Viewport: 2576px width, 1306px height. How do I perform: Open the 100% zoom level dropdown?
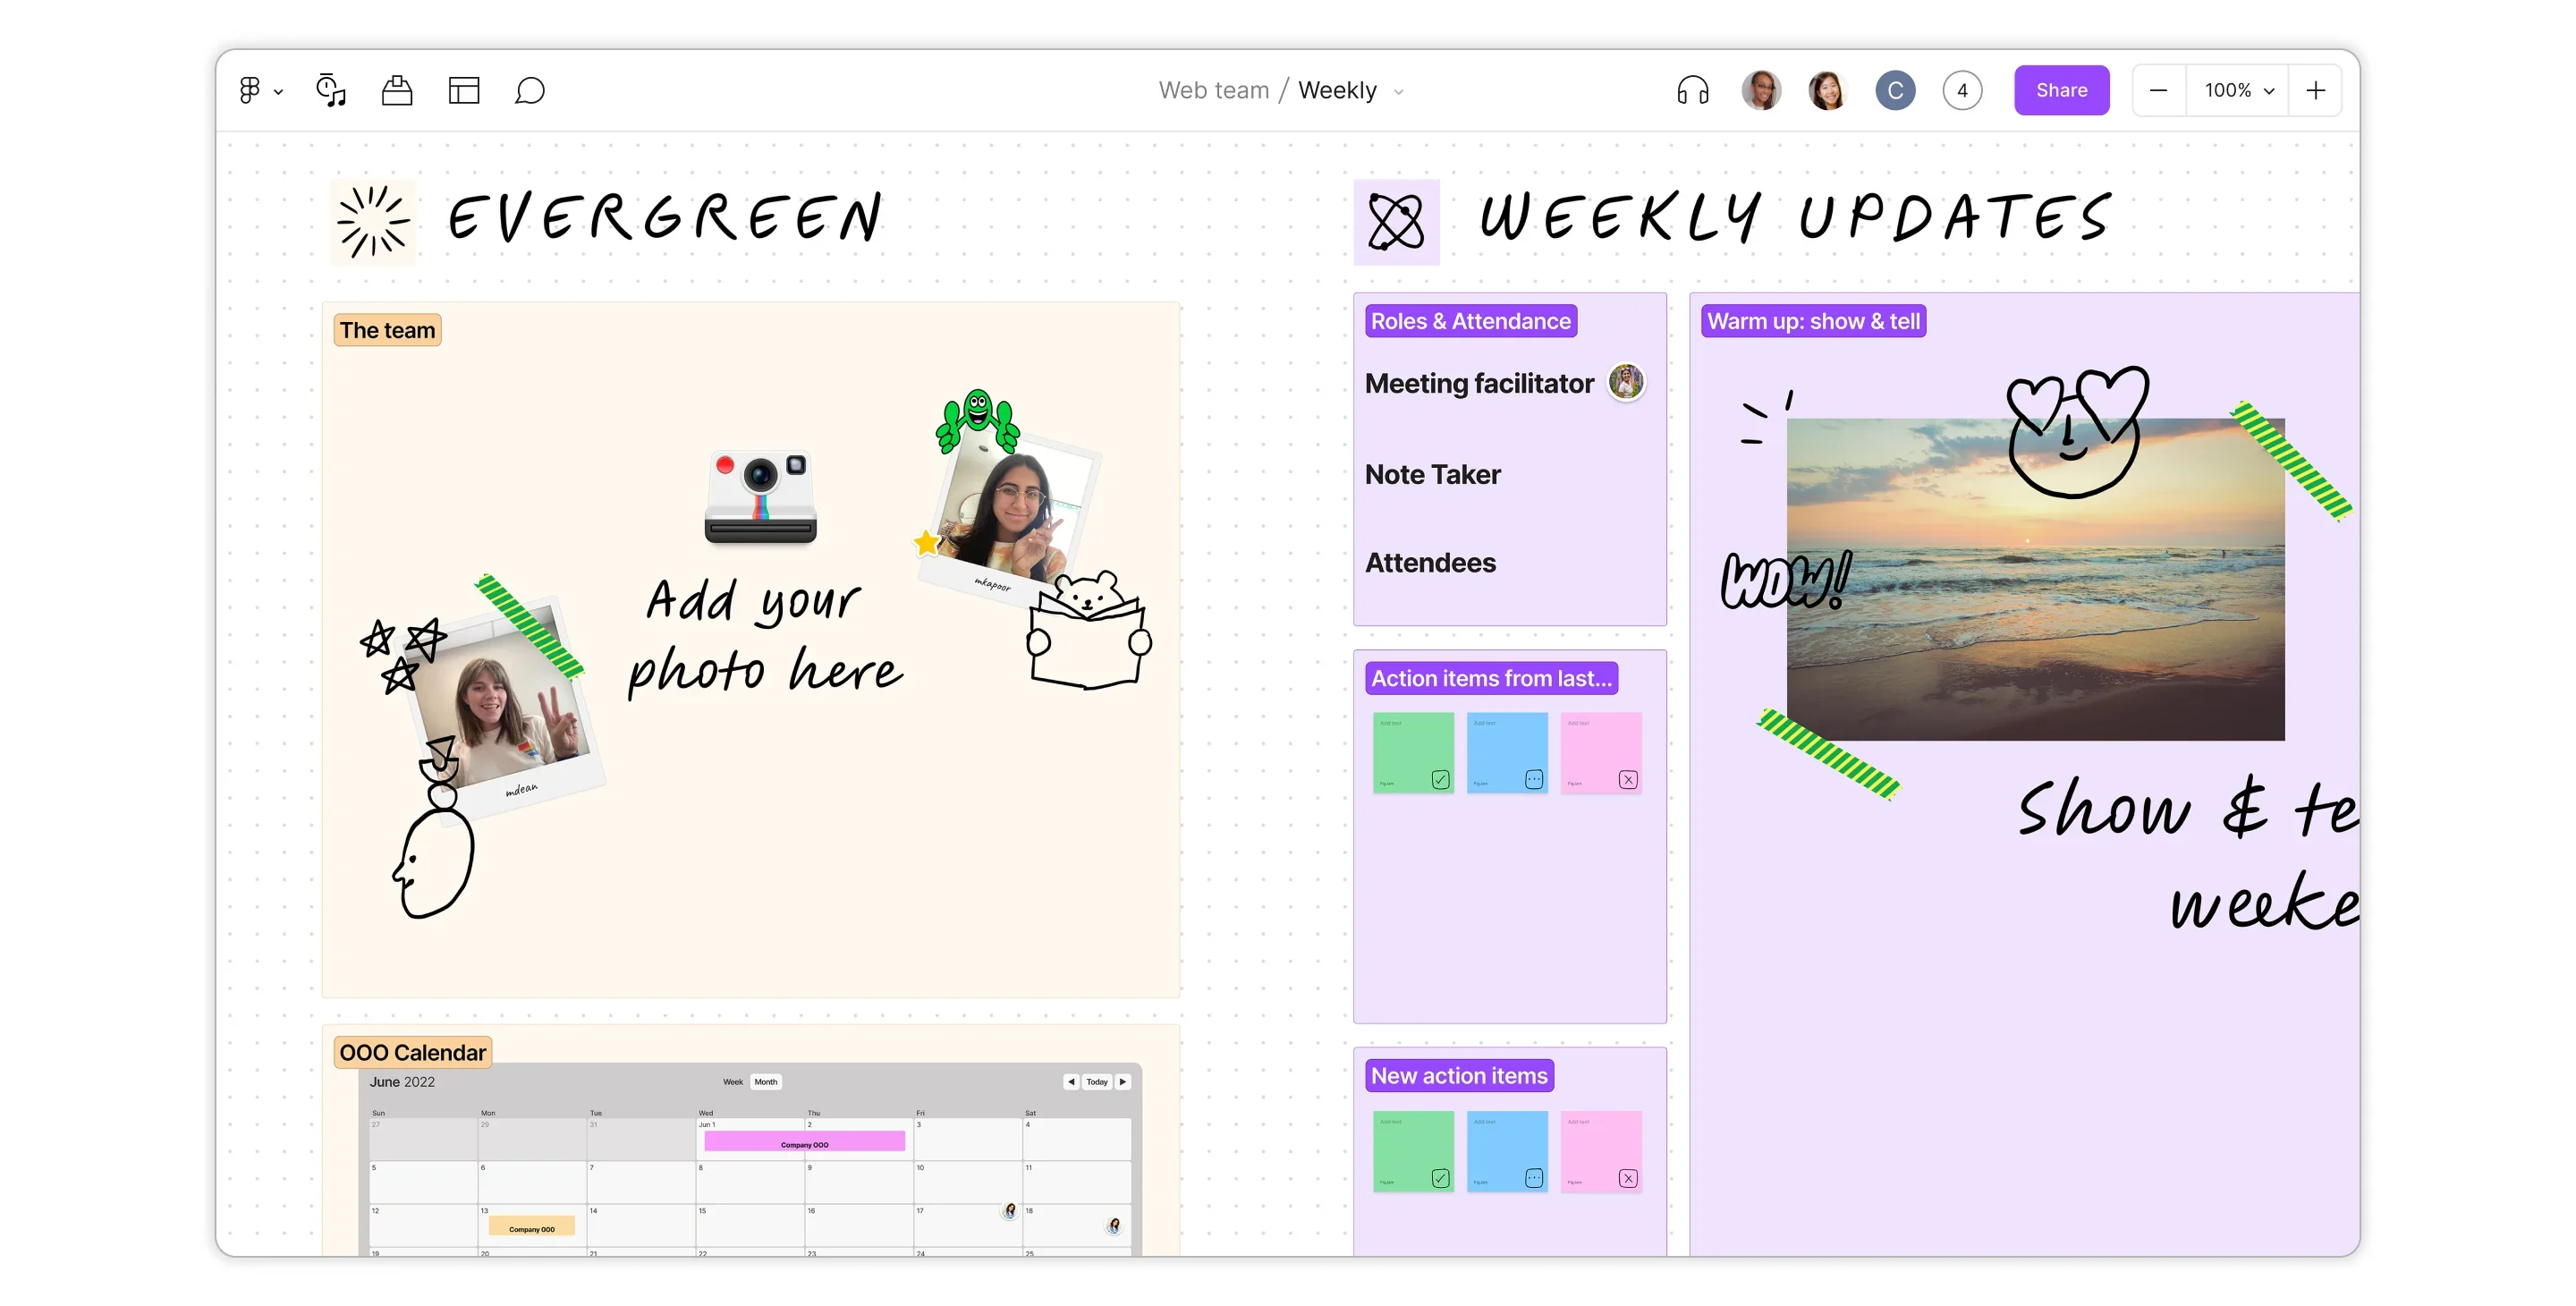tap(2237, 90)
